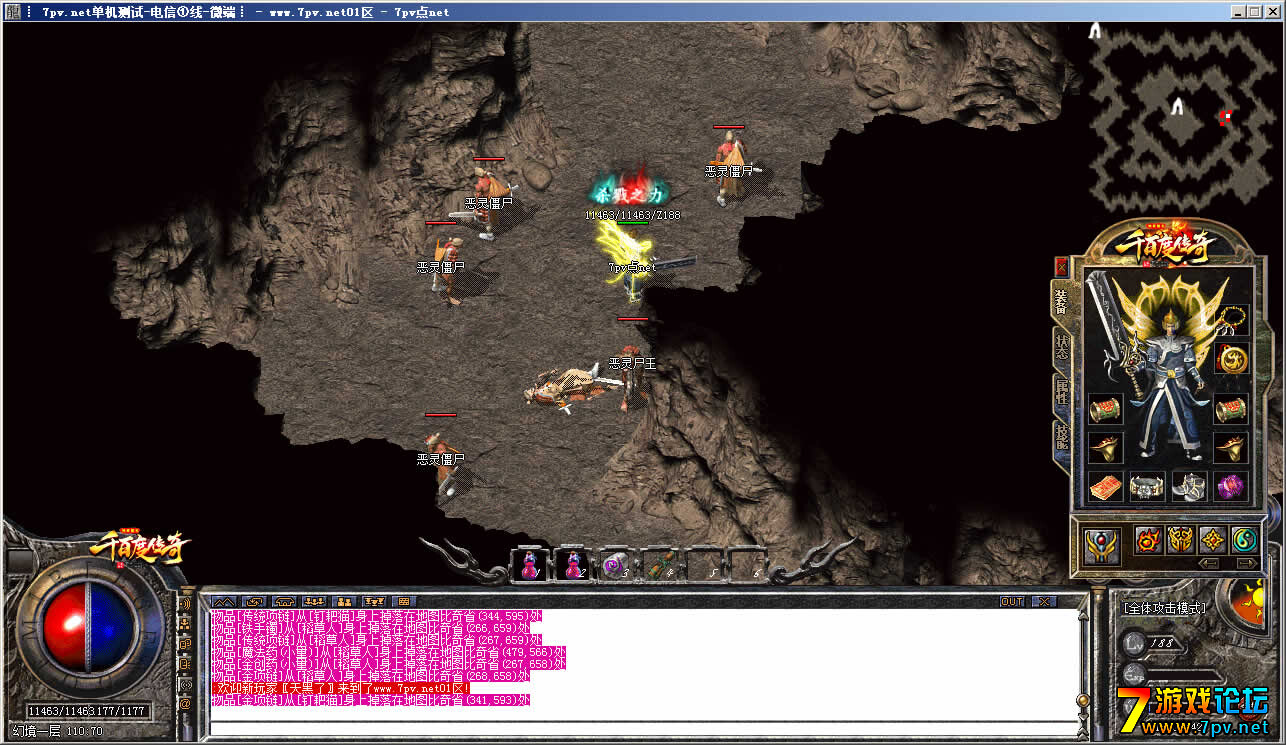This screenshot has width=1286, height=745.
Task: Click the 欢迎新玩家 welcome chat message
Action: click(x=340, y=689)
